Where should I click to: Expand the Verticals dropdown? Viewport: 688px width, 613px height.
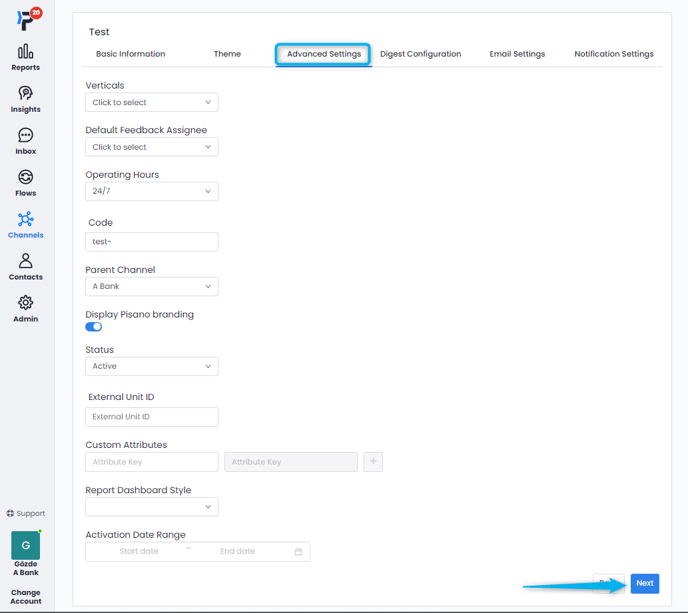pos(152,102)
